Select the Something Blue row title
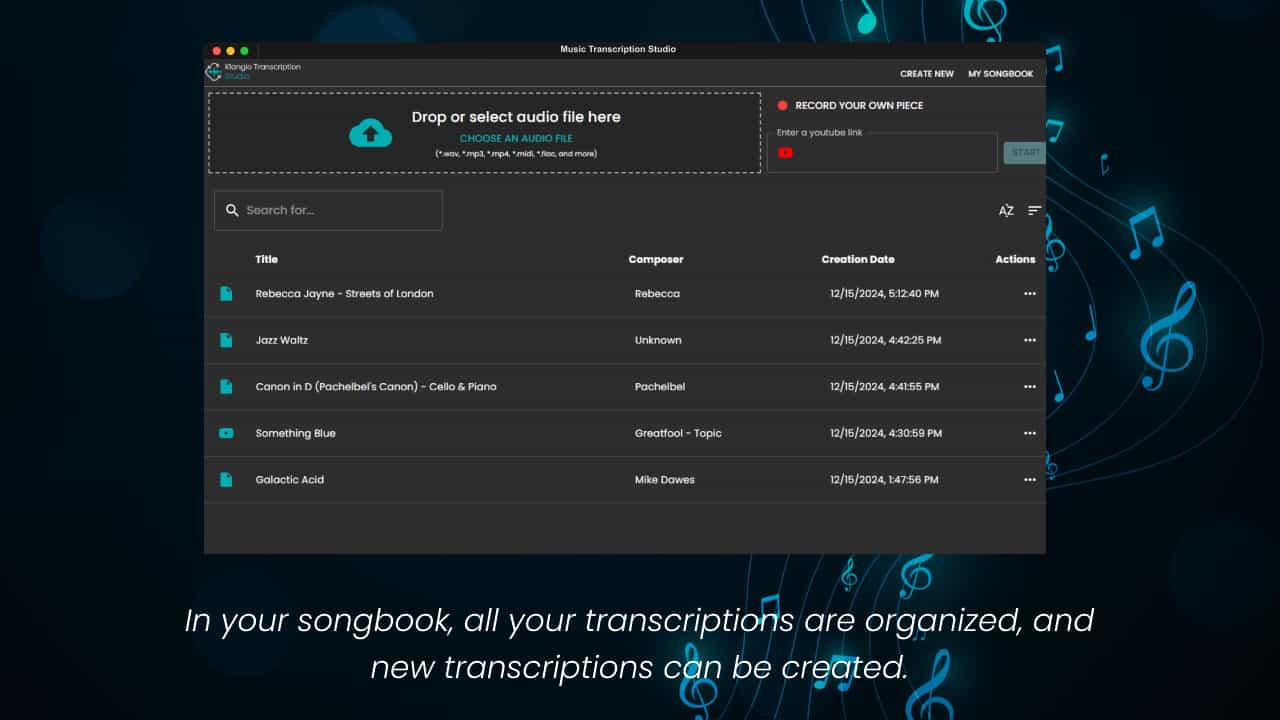Image resolution: width=1280 pixels, height=720 pixels. click(295, 433)
